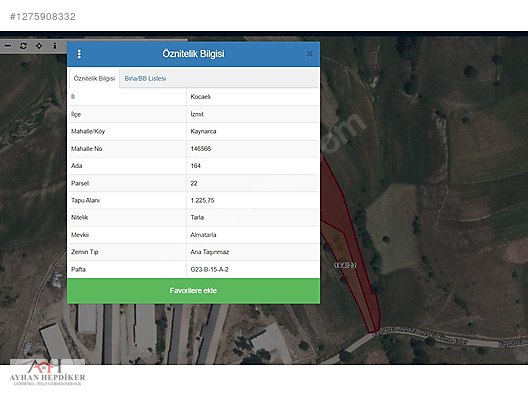The height and width of the screenshot is (396, 528).
Task: Open the three-dot menu in the dialog header
Action: pyautogui.click(x=79, y=54)
